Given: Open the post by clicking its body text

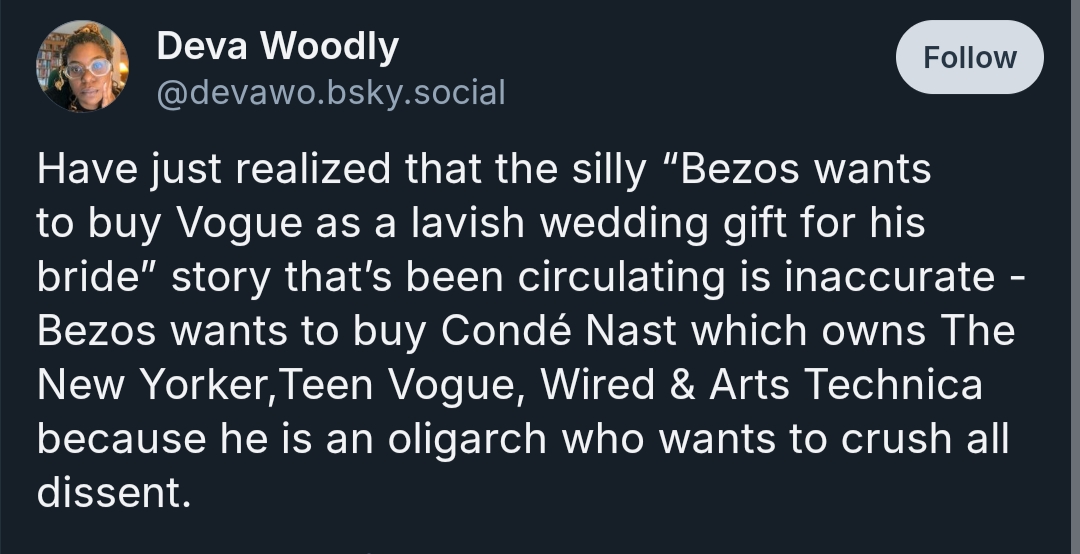Looking at the screenshot, I should [x=520, y=330].
